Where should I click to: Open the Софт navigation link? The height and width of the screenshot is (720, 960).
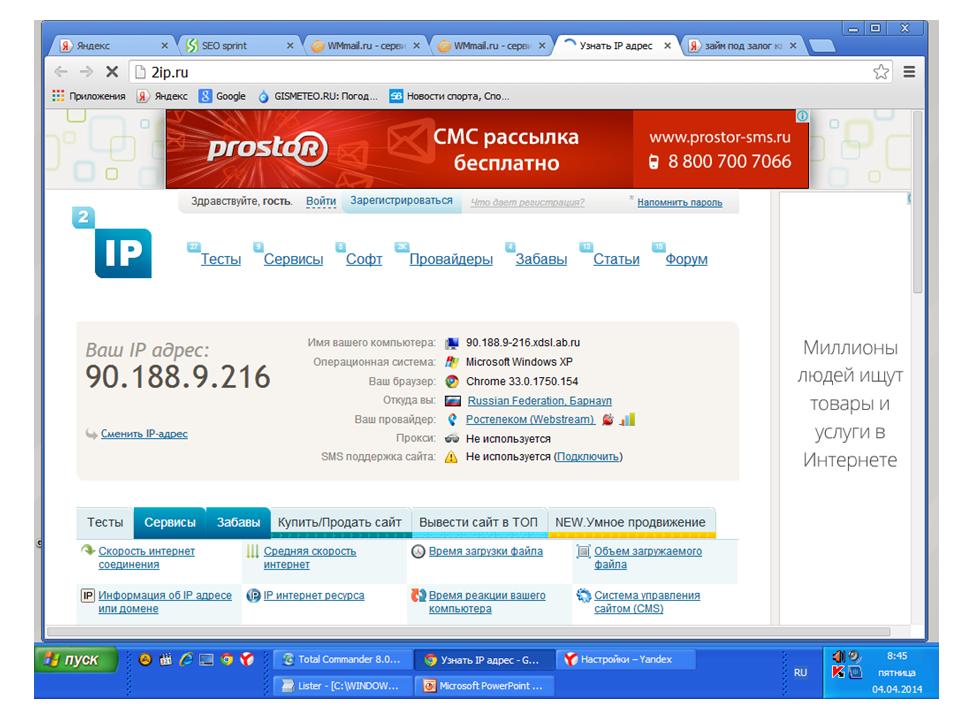point(364,259)
